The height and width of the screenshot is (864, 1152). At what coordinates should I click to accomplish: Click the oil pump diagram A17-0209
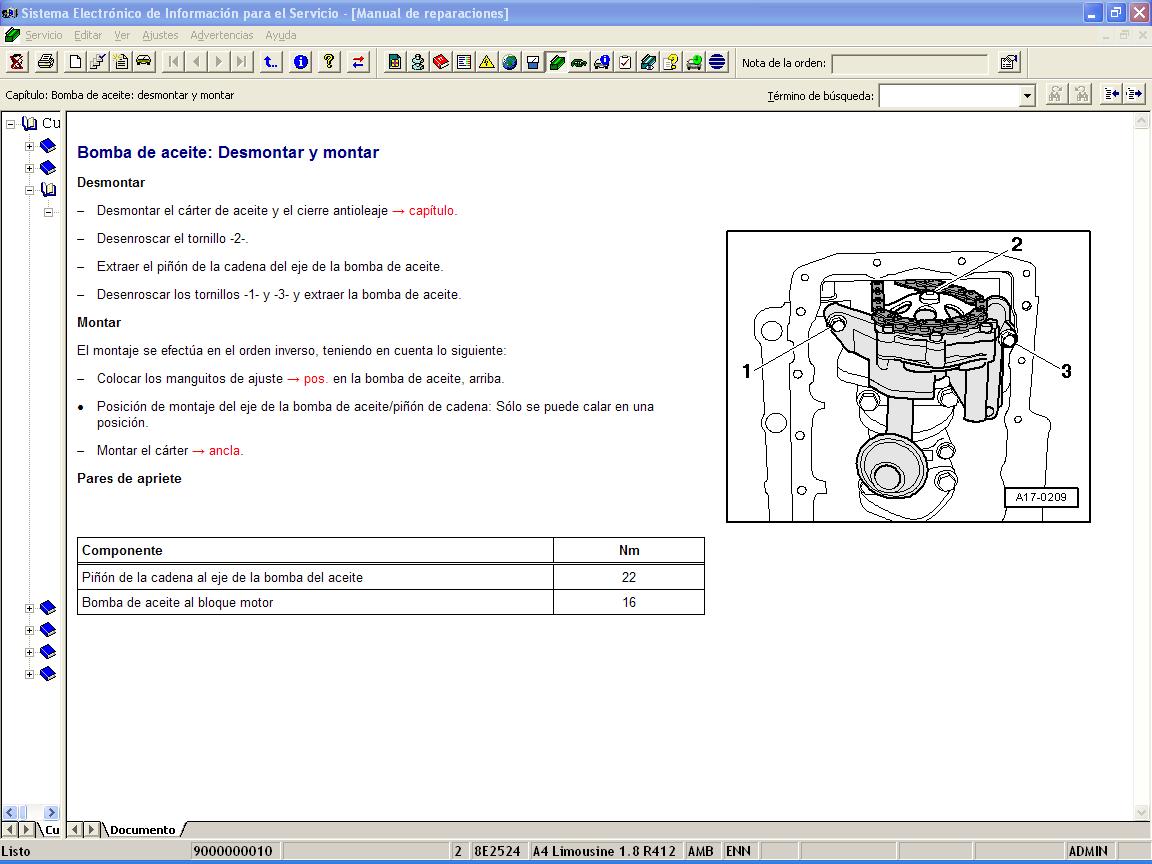(x=908, y=377)
